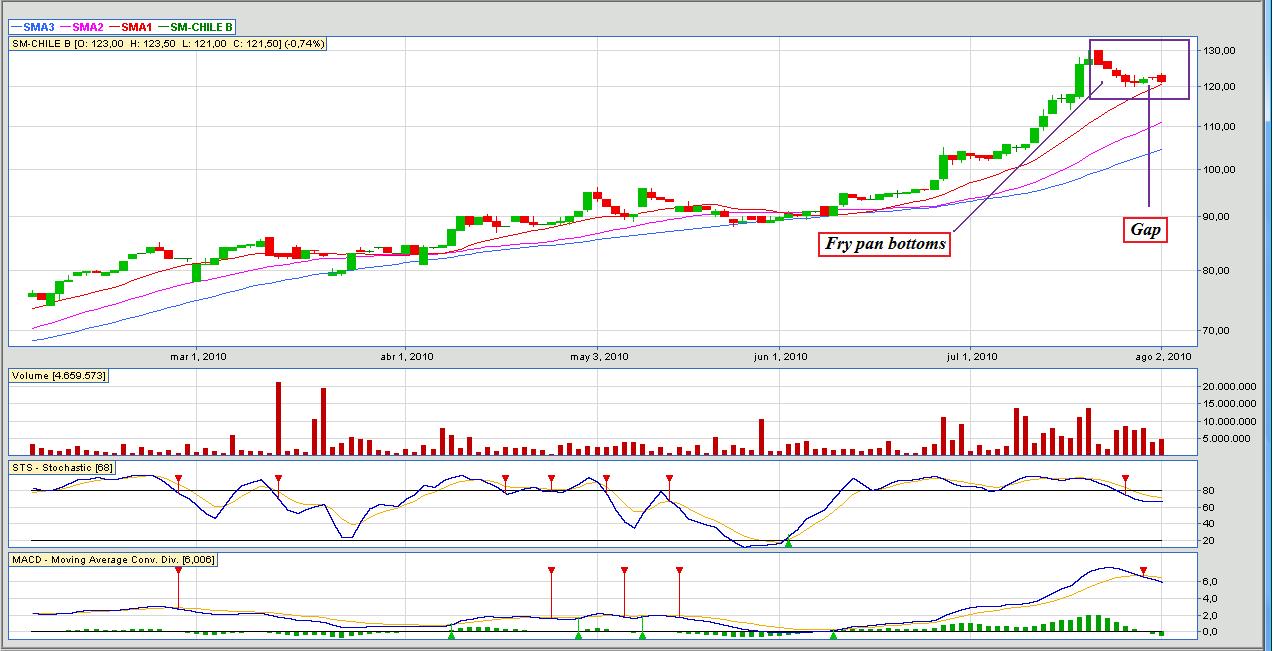Screen dimensions: 1273x651
Task: Click the 'jul 1, 2010' date axis label
Action: point(972,356)
